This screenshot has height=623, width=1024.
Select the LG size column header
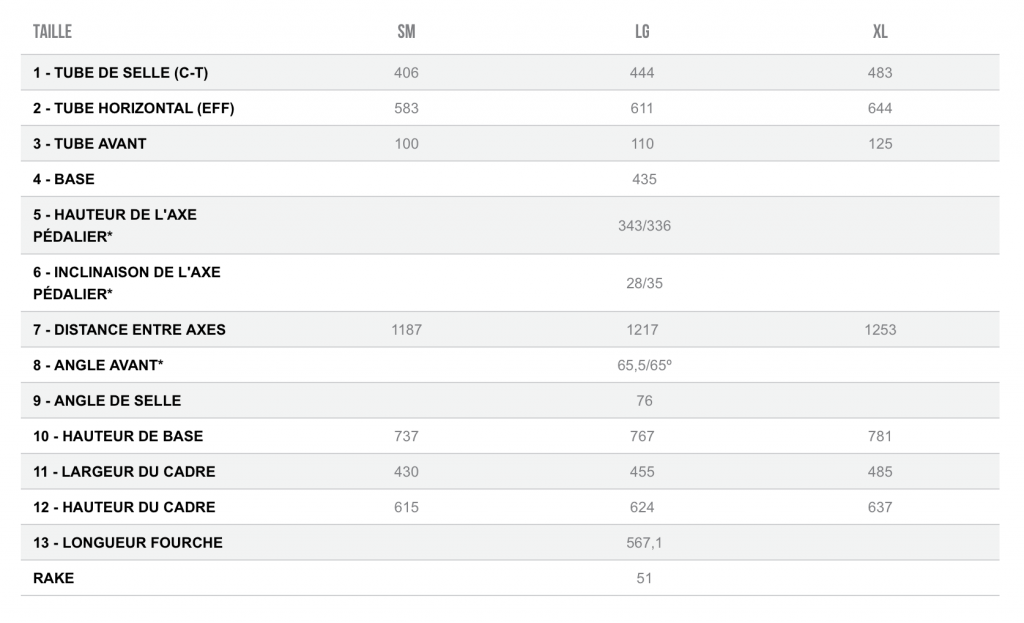click(x=642, y=32)
